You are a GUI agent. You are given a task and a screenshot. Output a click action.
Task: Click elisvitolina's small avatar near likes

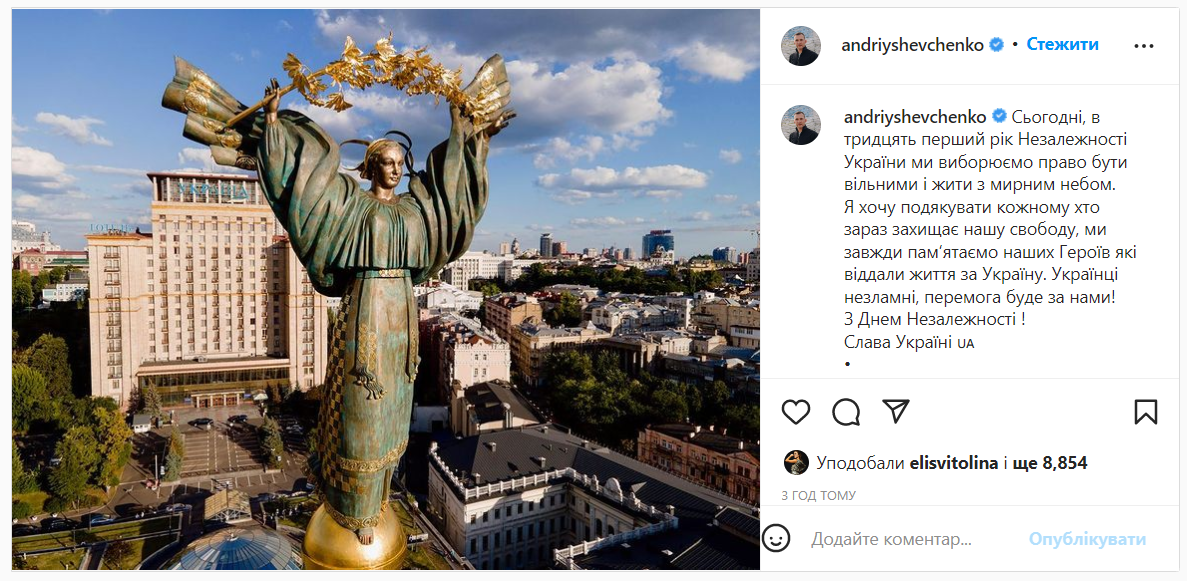click(x=796, y=463)
